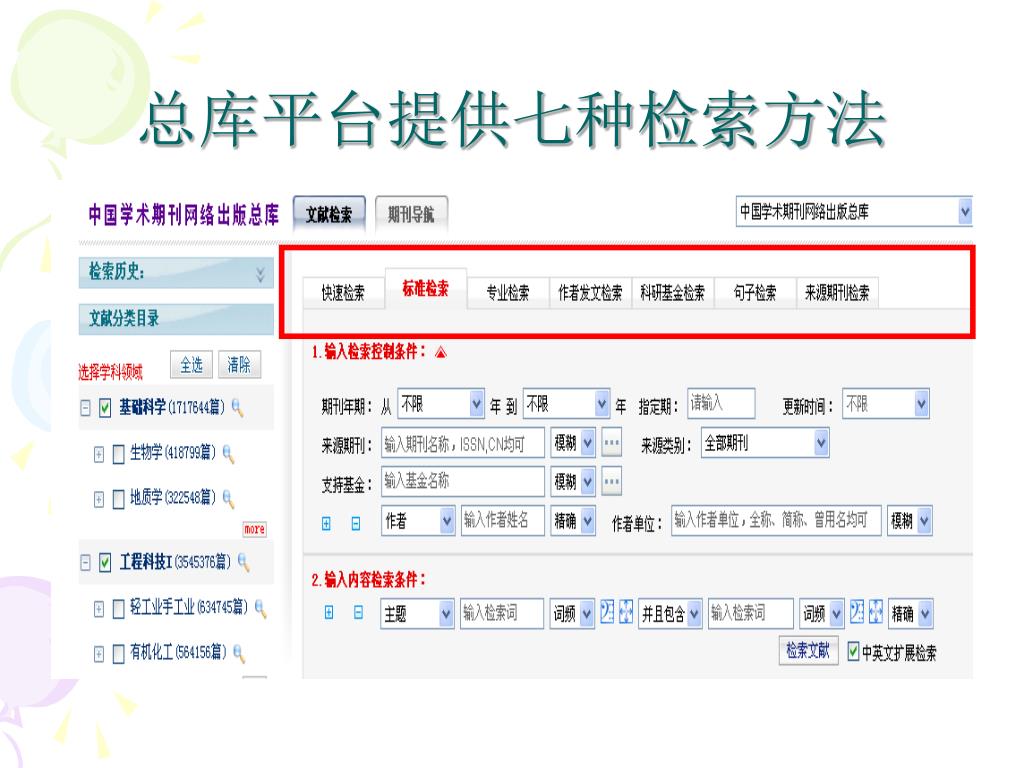1024x768 pixels.
Task: Switch to the 句子检索 tab
Action: click(x=755, y=293)
